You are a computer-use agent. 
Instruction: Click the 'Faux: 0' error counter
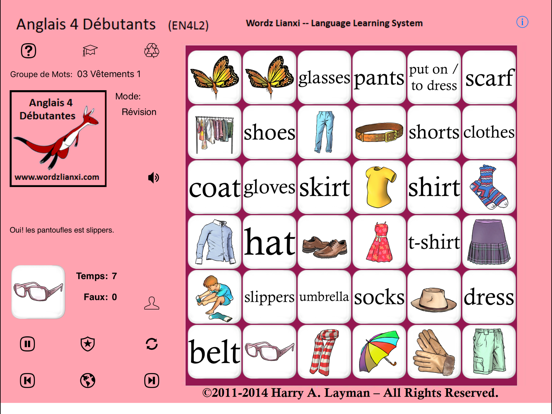coord(100,297)
